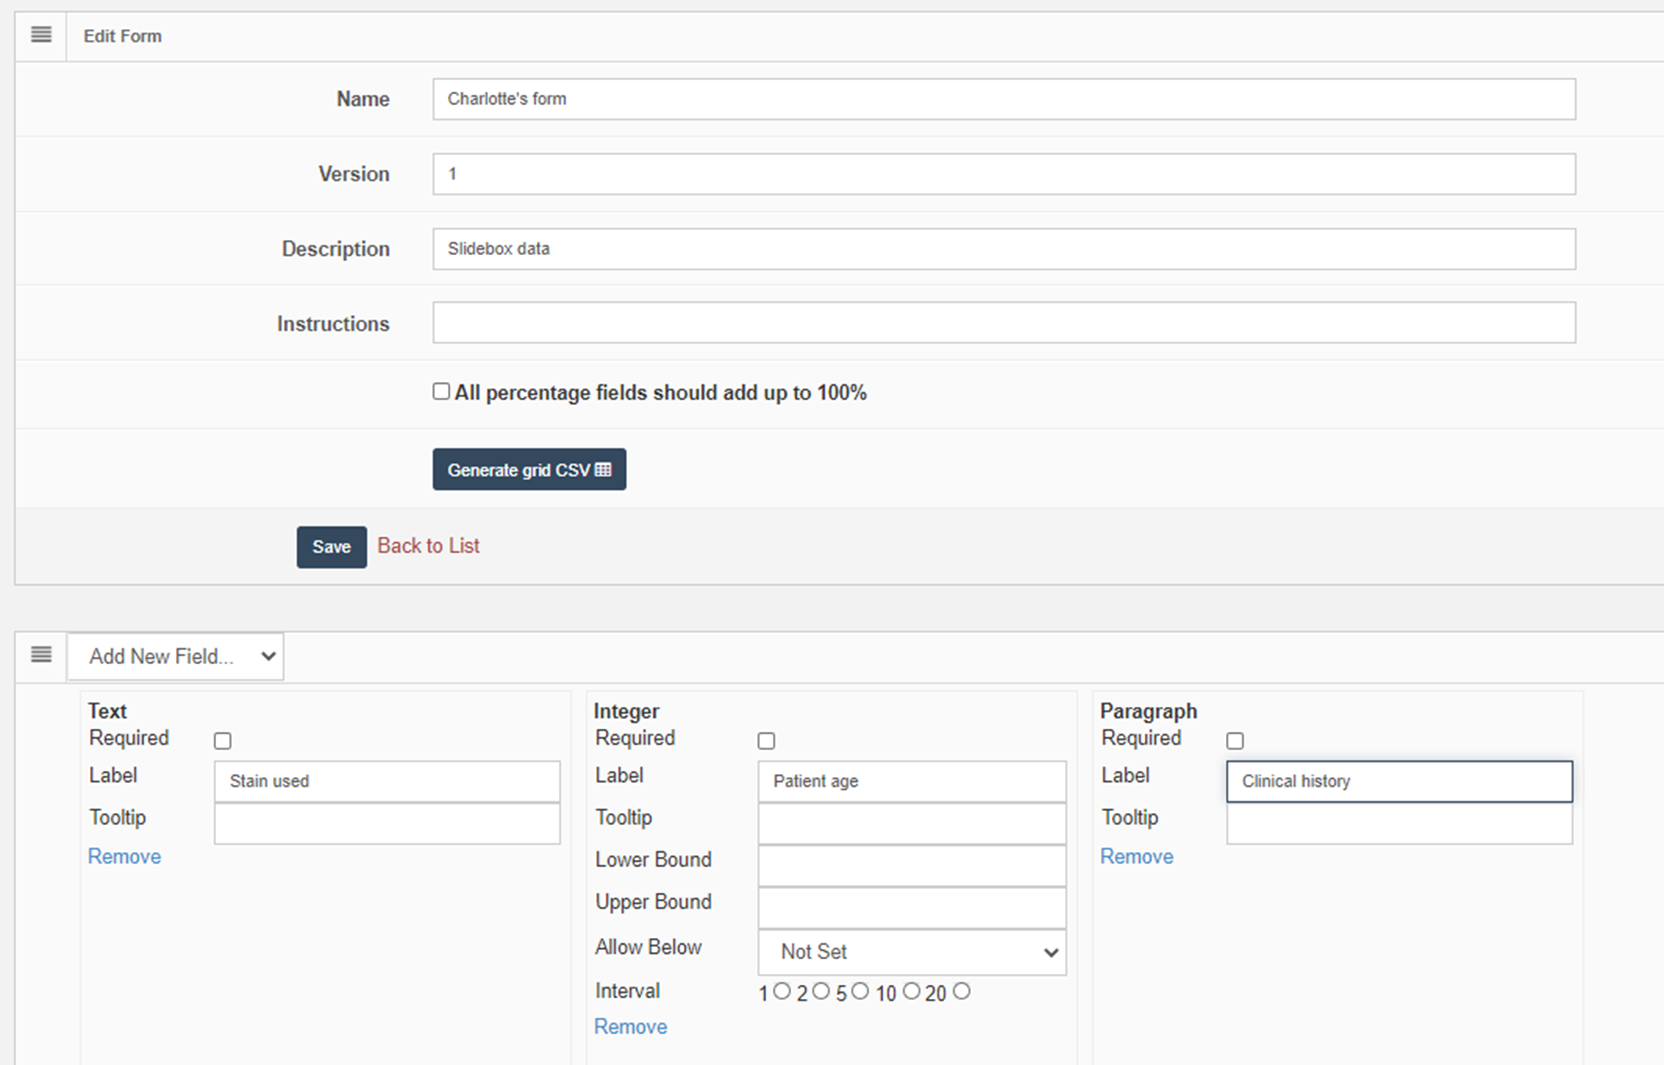Screen dimensions: 1664x1065
Task: Select interval 1 radio button
Action: click(x=782, y=991)
